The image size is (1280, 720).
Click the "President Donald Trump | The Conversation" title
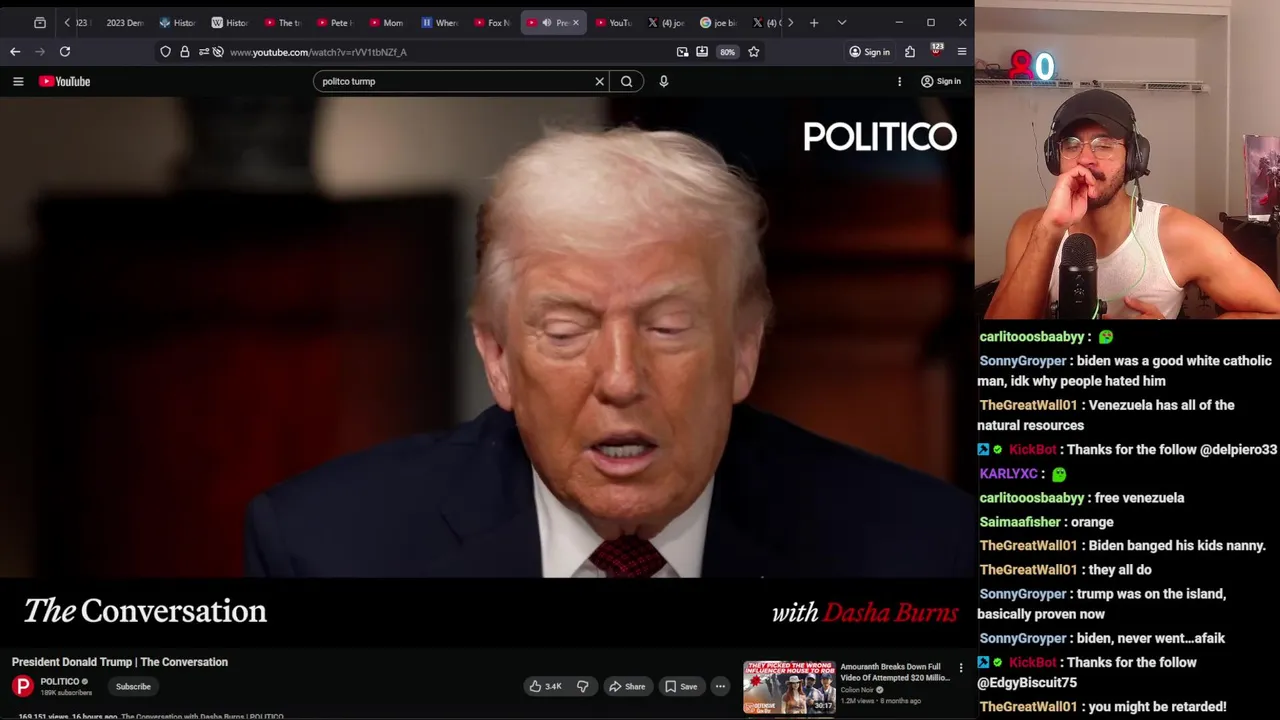(x=120, y=662)
